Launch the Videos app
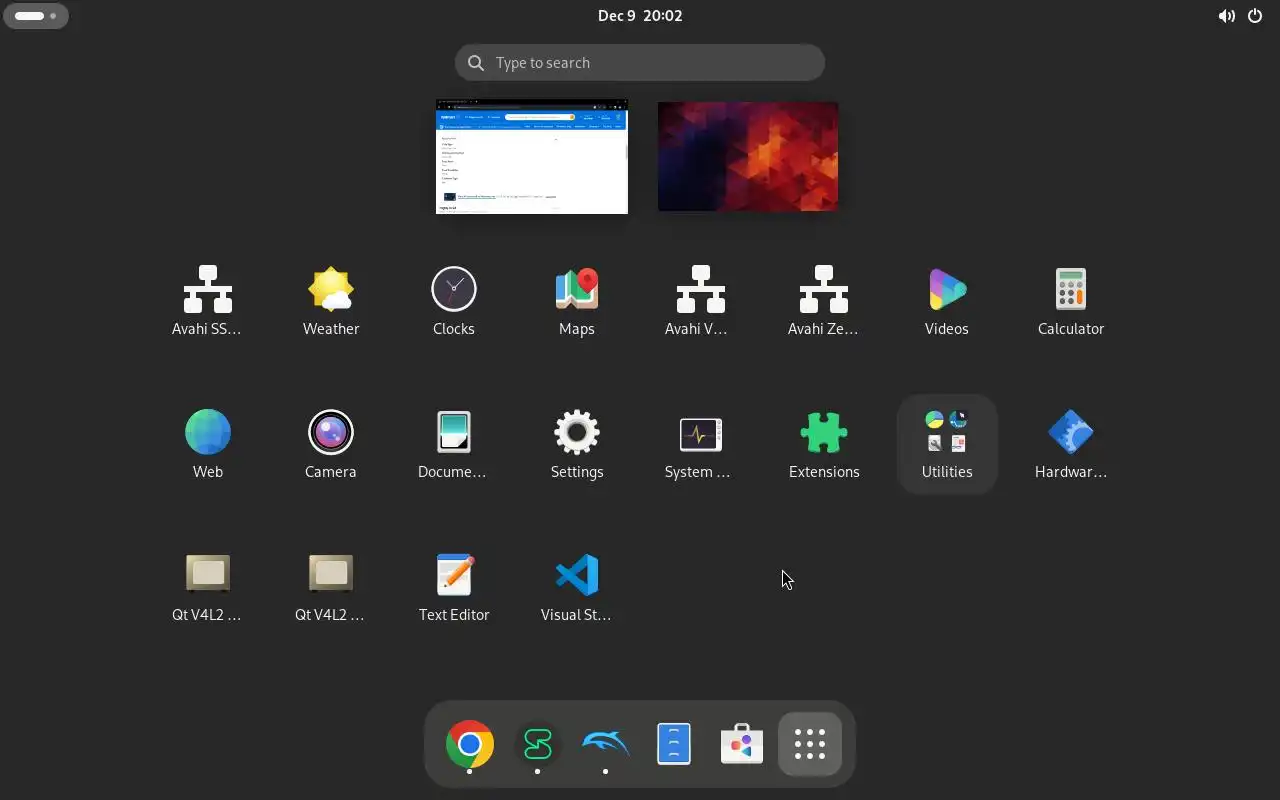 coord(947,300)
